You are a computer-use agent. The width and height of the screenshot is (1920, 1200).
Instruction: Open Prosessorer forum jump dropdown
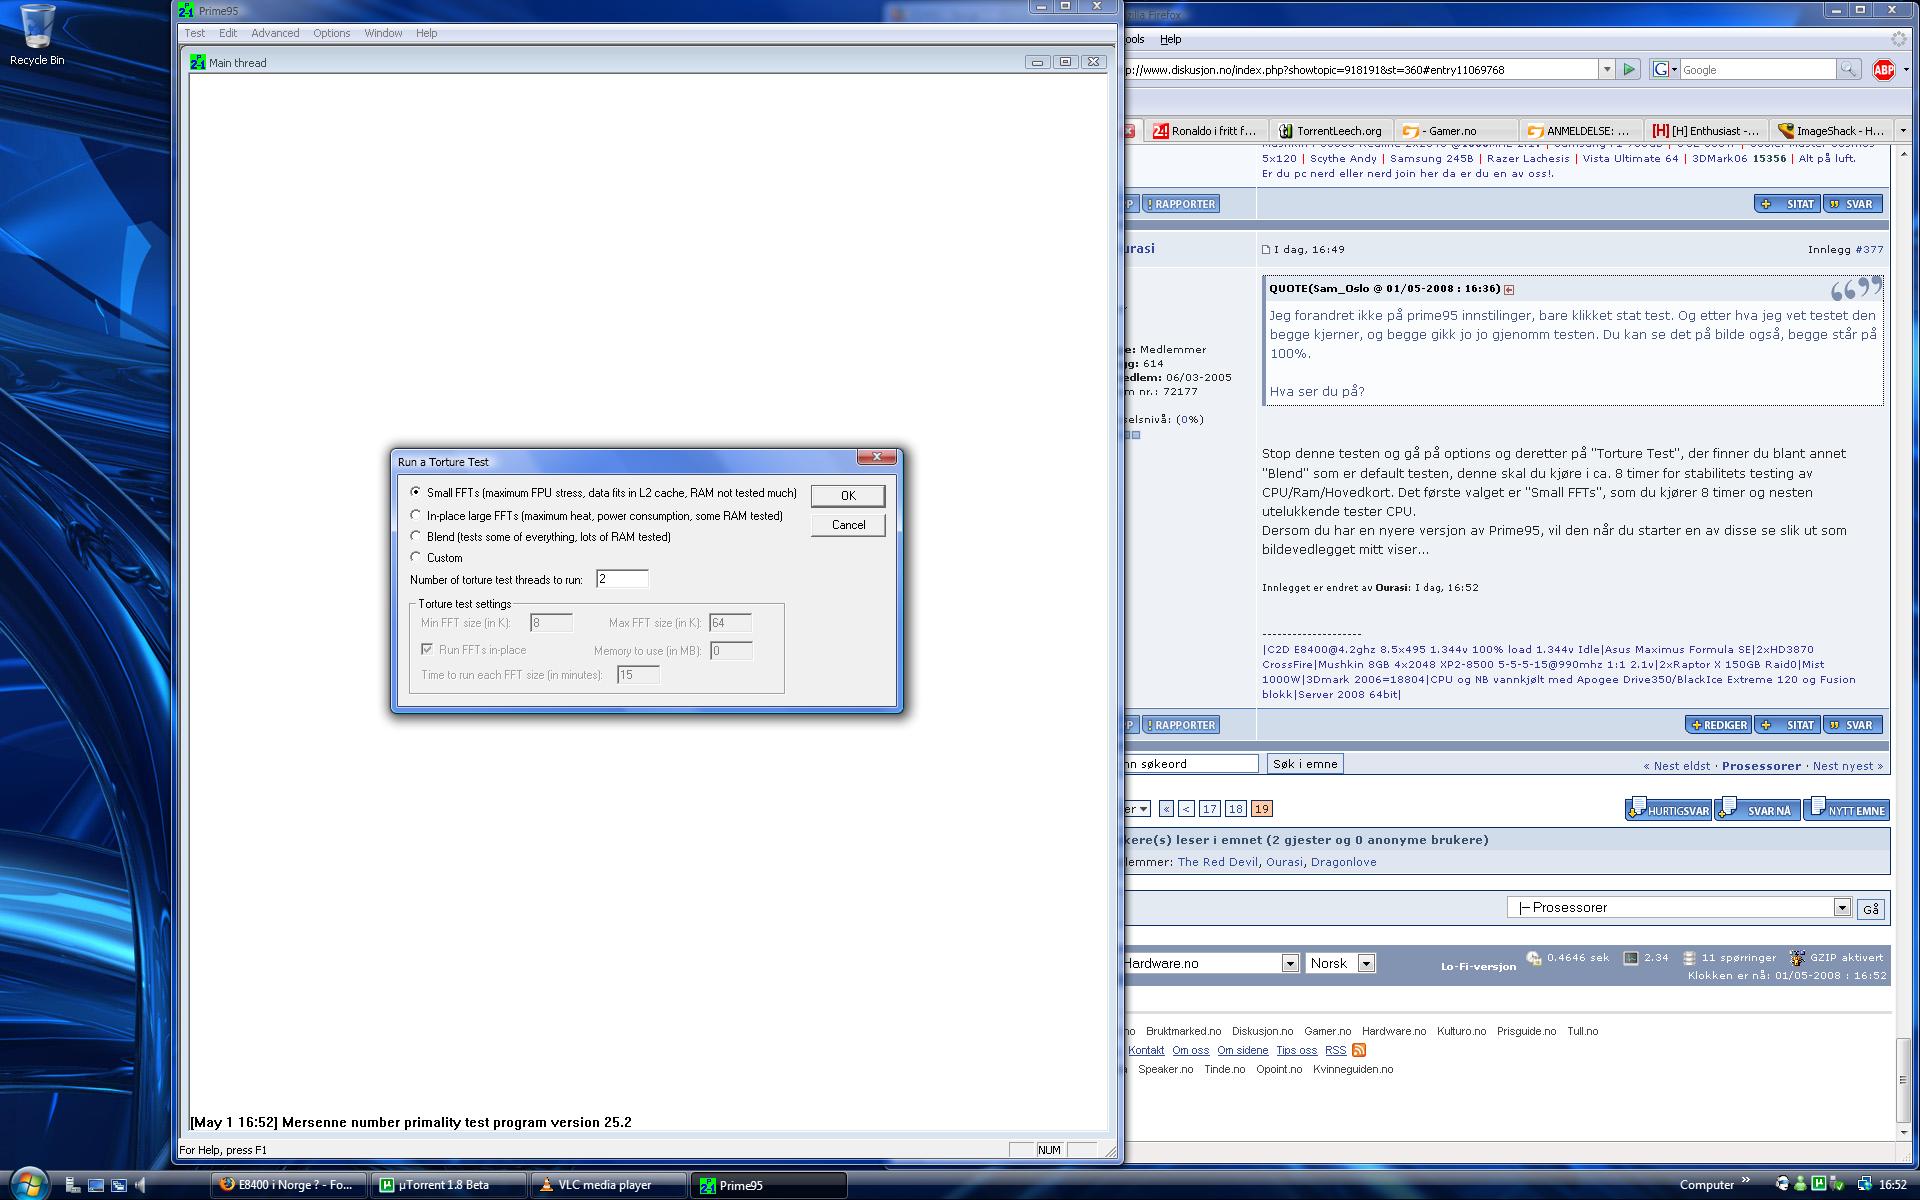[x=1842, y=908]
